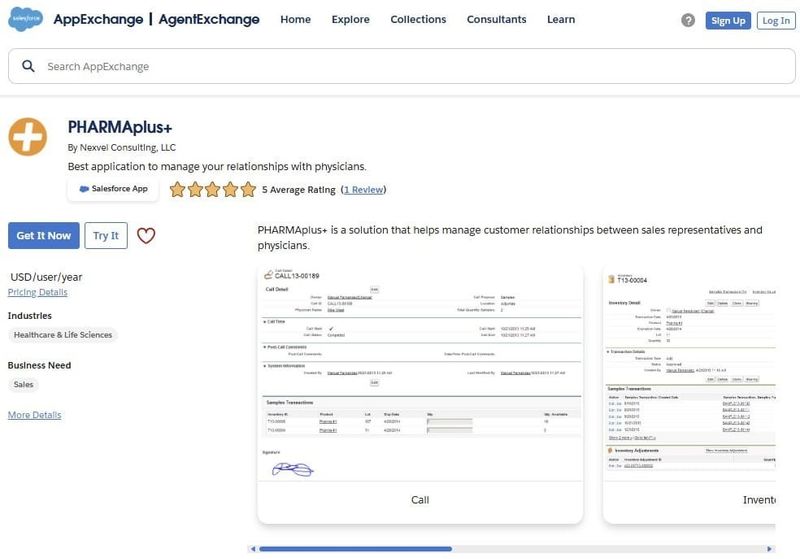Click the Log In button
Viewport: 800px width, 559px height.
tap(776, 20)
